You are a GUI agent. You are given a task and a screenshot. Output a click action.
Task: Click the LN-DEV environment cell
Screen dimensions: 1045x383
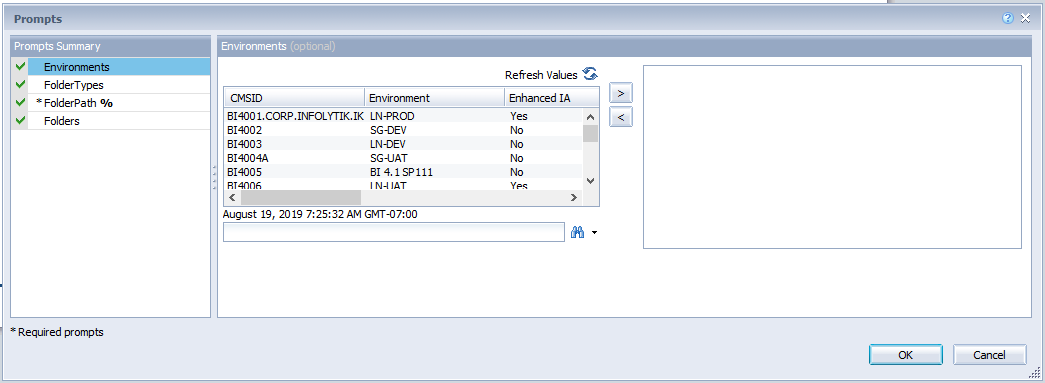click(x=388, y=144)
